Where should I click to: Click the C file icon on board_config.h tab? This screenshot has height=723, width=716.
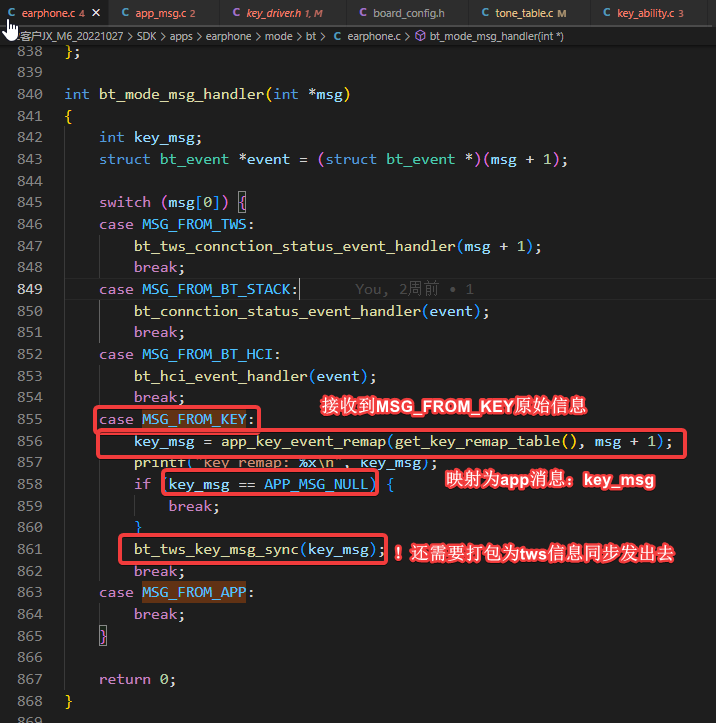[363, 13]
